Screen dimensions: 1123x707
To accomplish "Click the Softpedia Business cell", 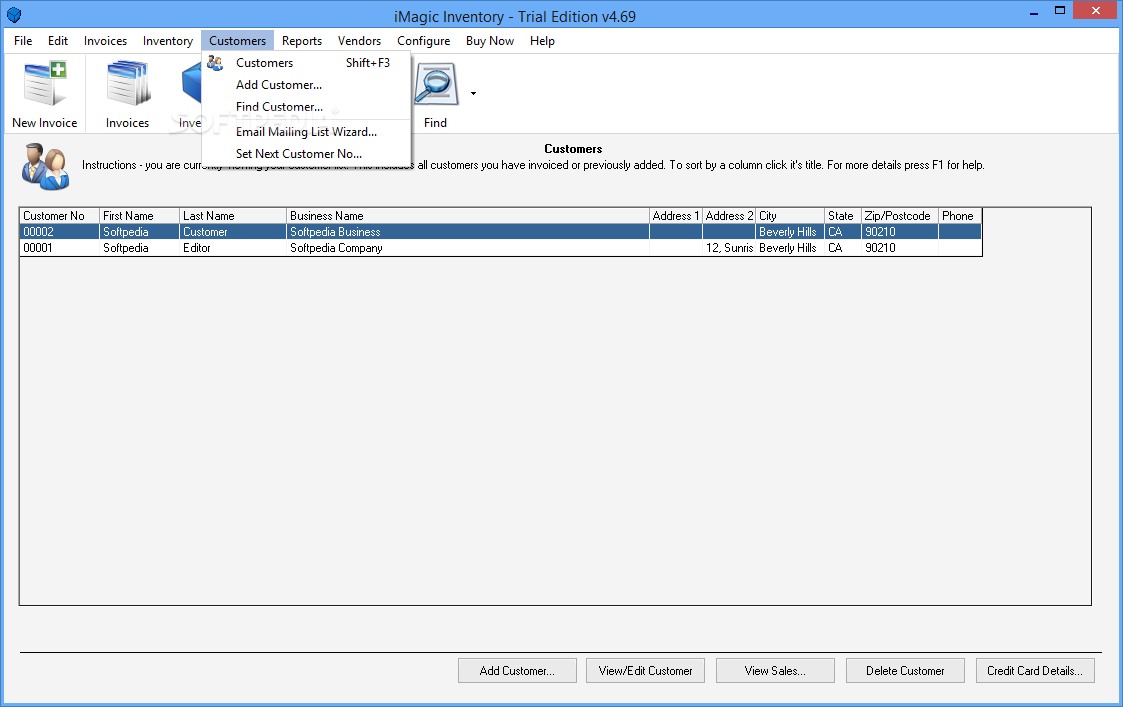I will 468,232.
